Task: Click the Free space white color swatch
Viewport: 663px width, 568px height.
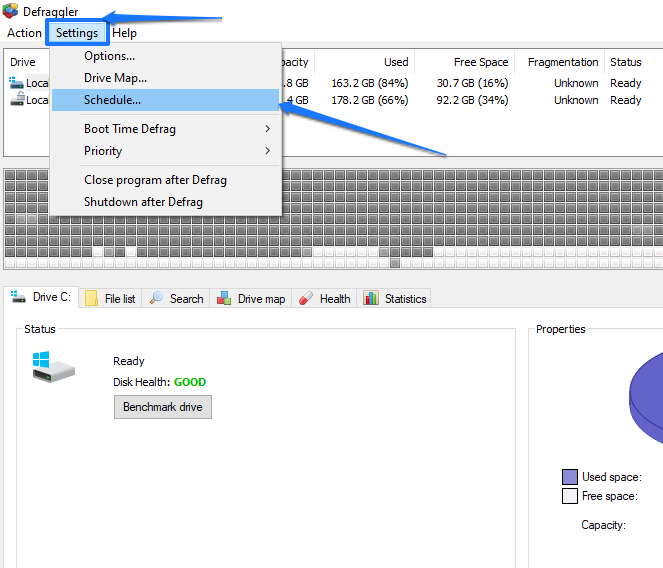Action: (x=570, y=496)
